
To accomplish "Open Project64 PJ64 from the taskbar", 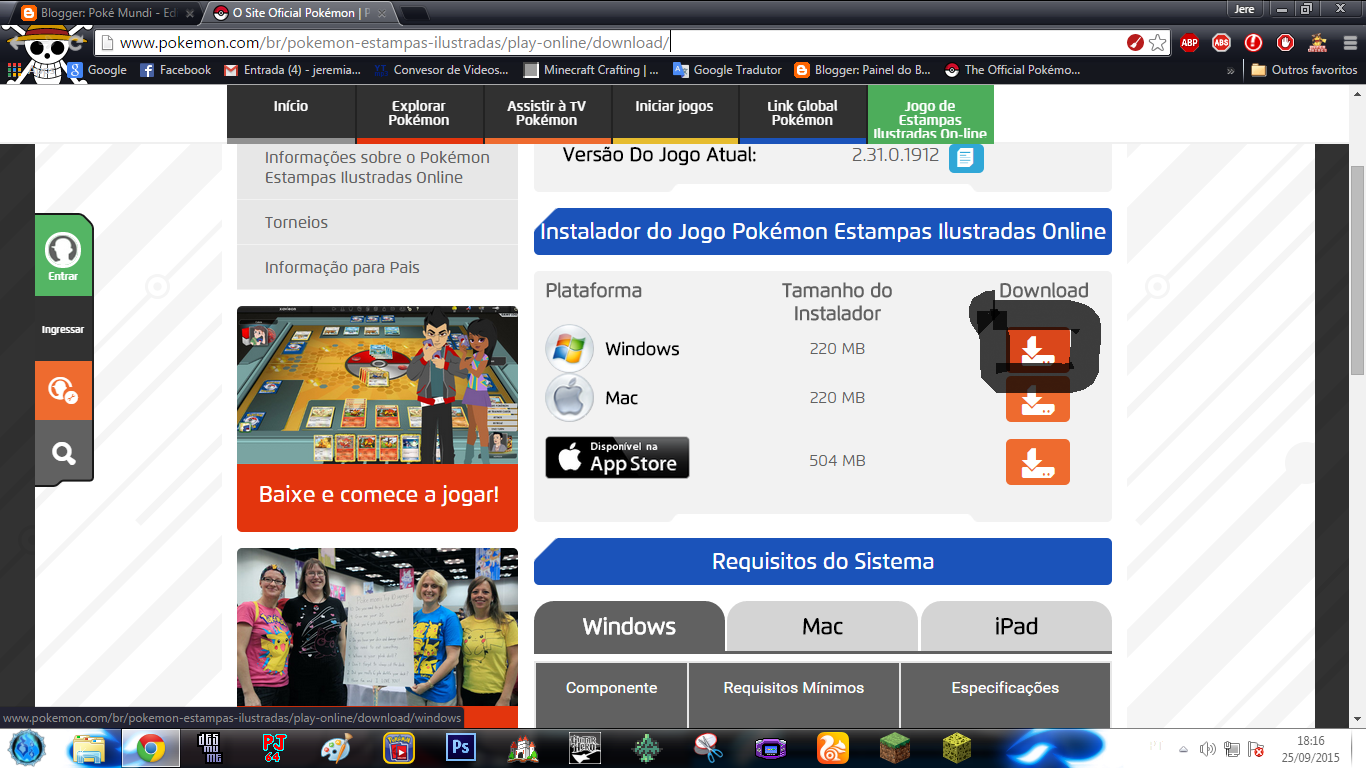I will point(275,747).
